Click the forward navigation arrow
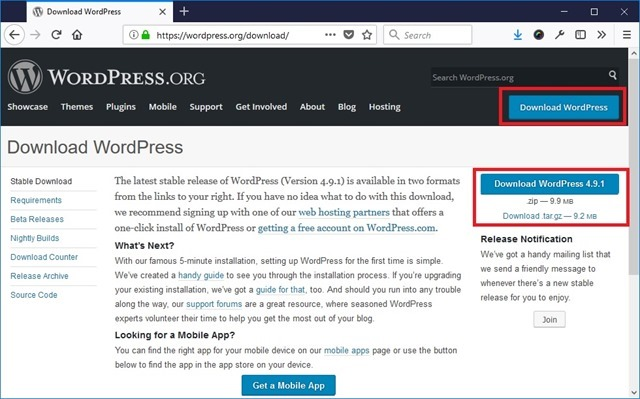 36,35
